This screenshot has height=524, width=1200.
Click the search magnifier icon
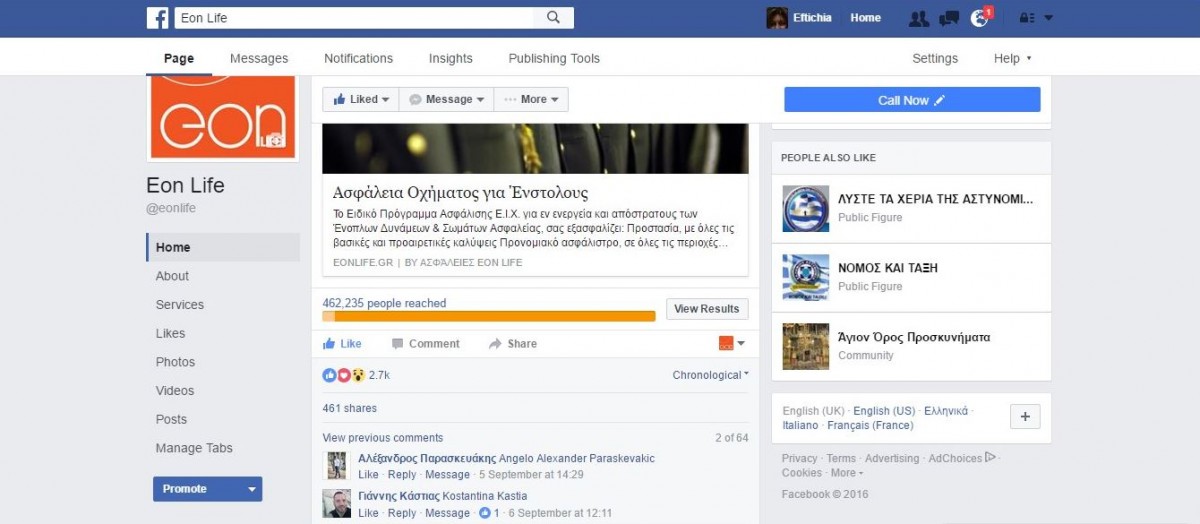(553, 17)
